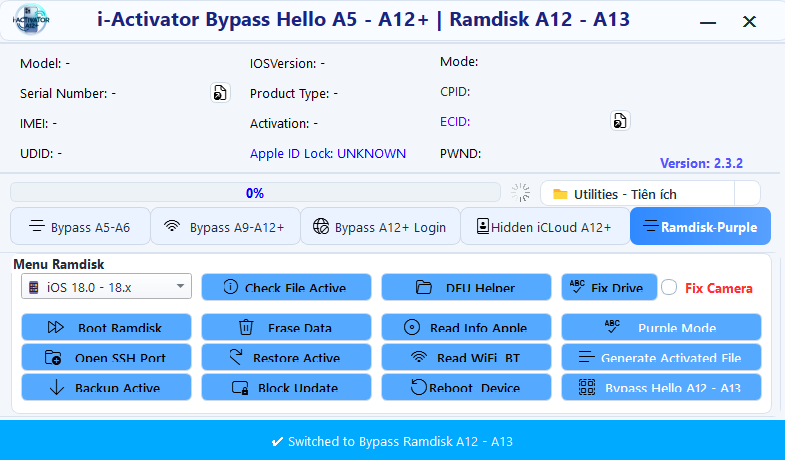Viewport: 785px width, 460px height.
Task: Click the folder icon on DFU Helper
Action: [x=424, y=287]
